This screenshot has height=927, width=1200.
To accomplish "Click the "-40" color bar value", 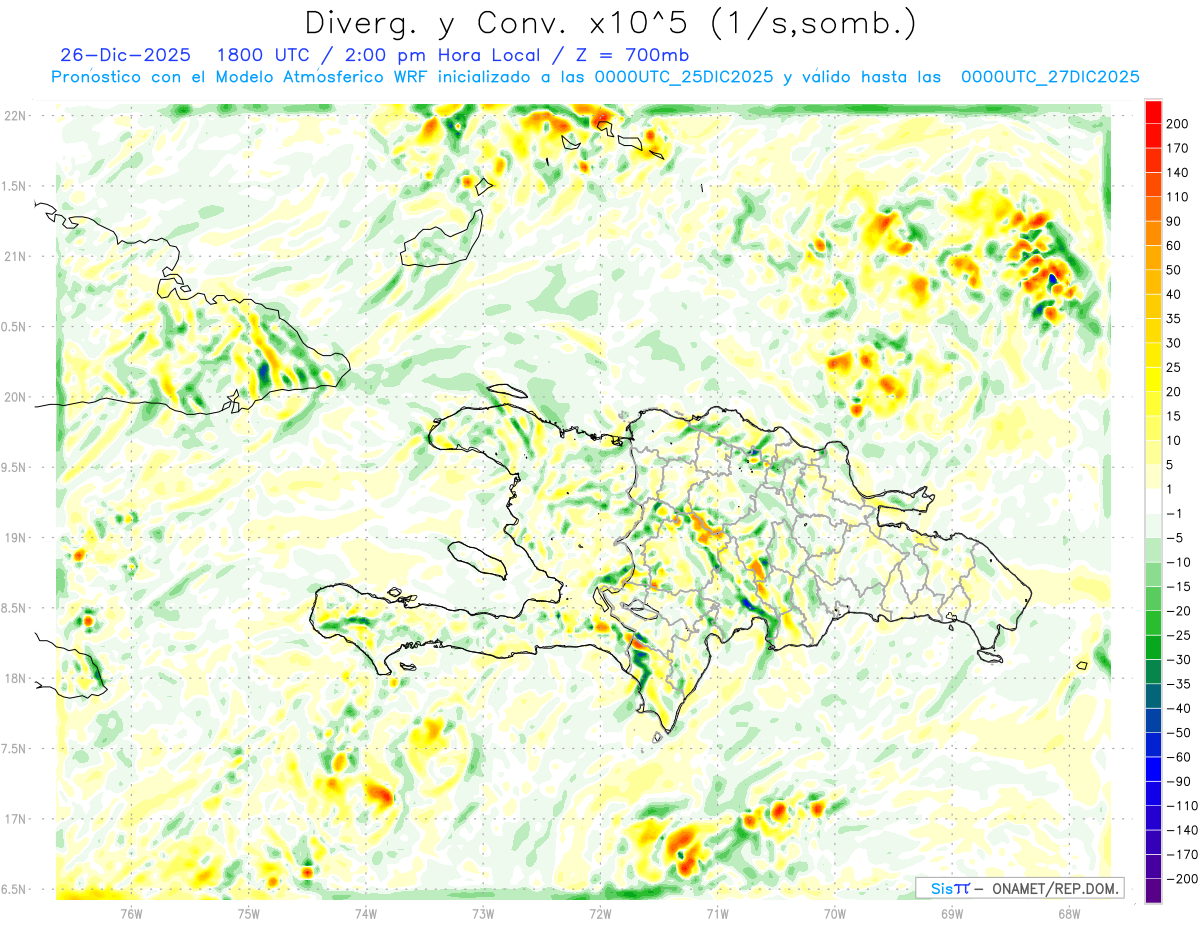I will [1179, 709].
